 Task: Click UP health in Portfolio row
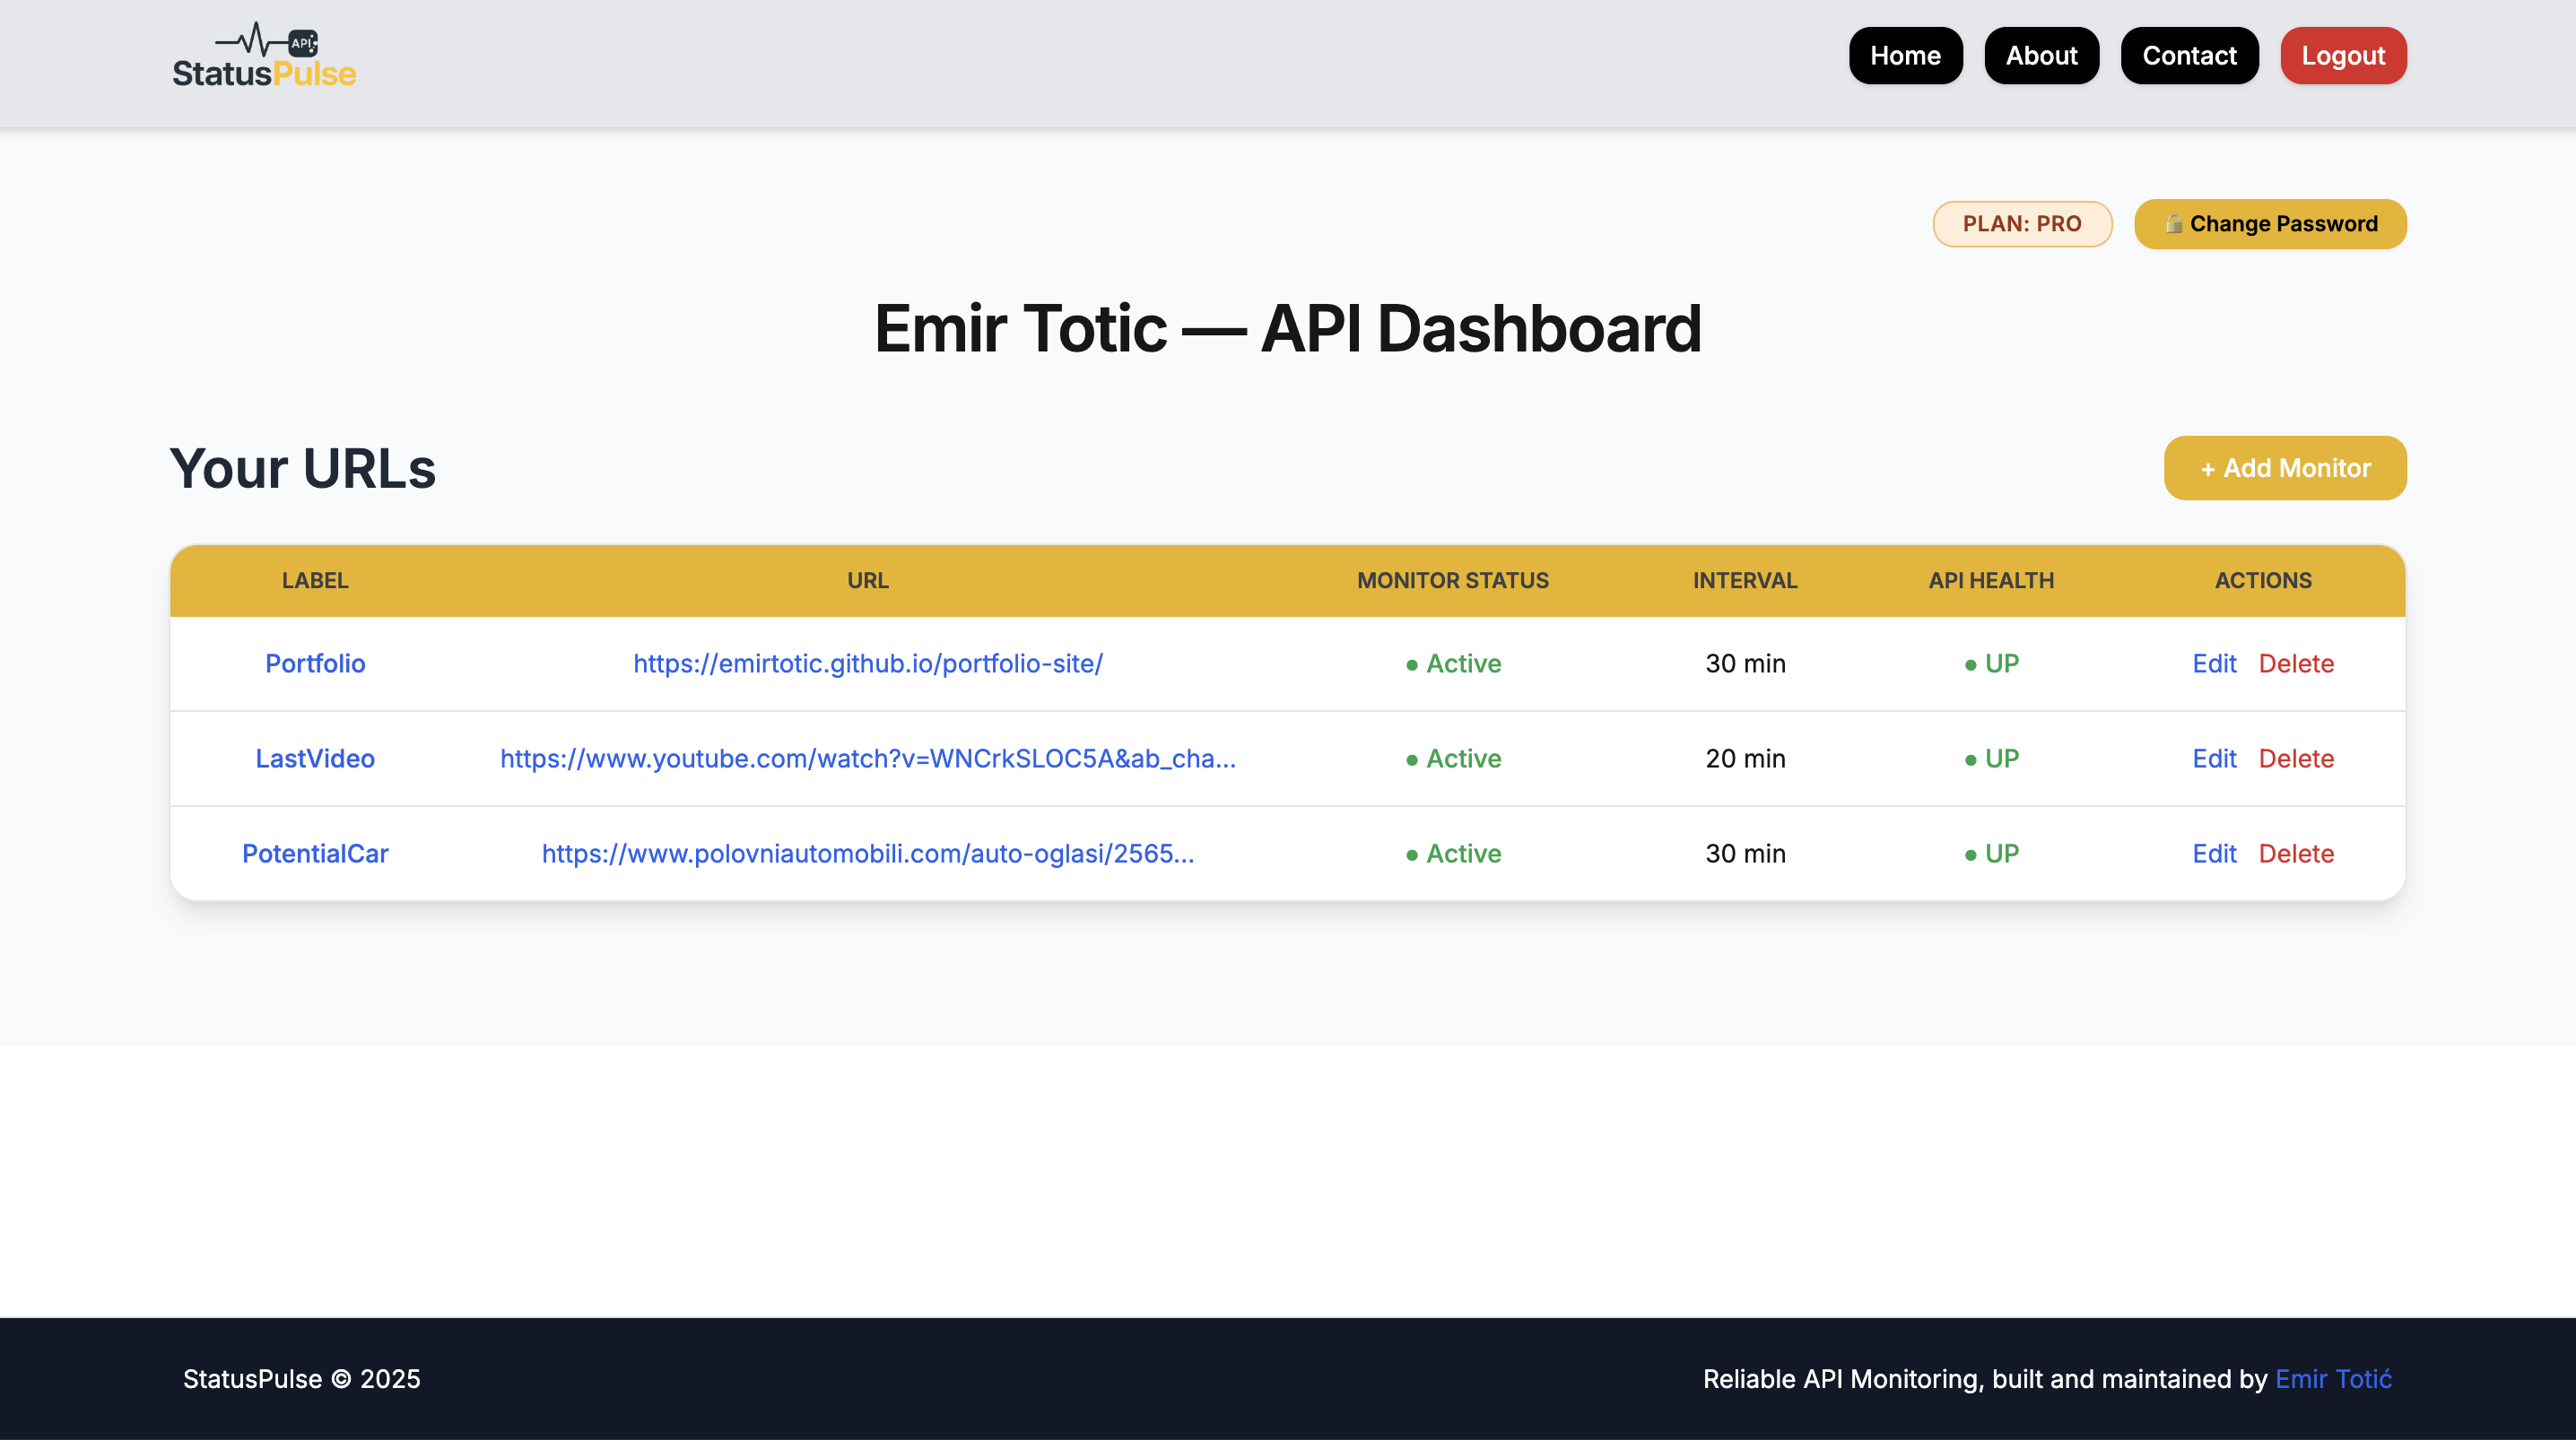point(1992,664)
